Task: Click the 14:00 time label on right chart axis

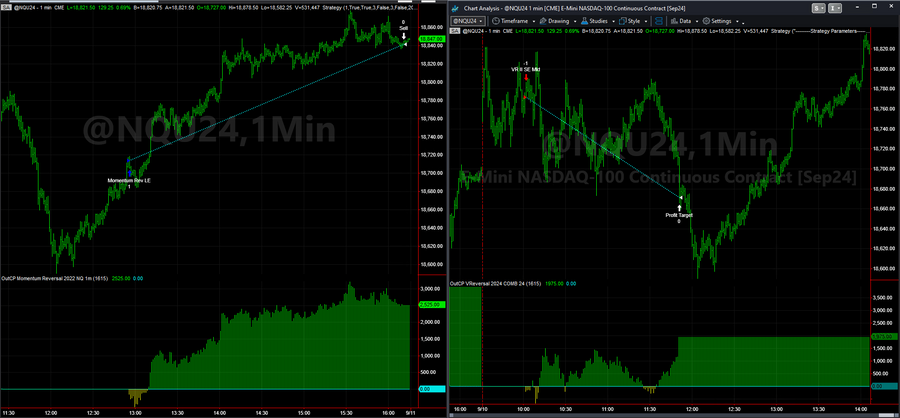Action: coord(863,410)
